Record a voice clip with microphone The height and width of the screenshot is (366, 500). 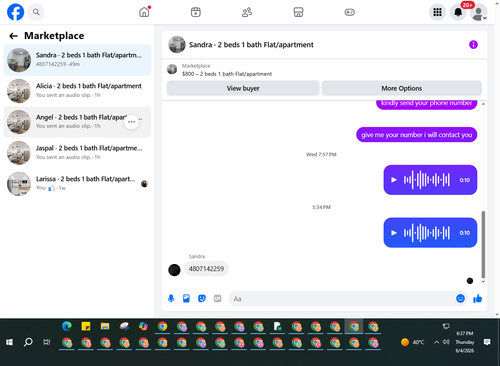171,298
